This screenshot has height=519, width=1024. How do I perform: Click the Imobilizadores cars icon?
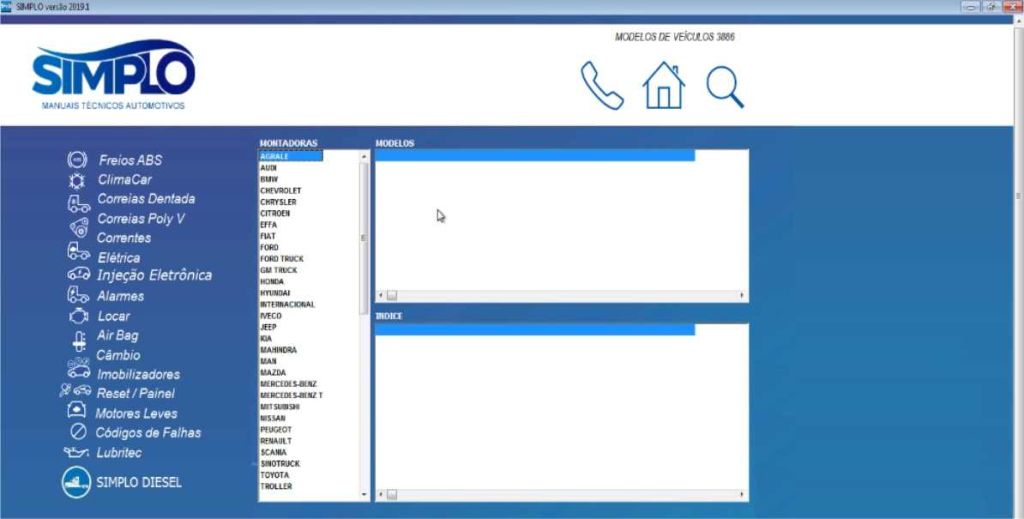pyautogui.click(x=79, y=368)
